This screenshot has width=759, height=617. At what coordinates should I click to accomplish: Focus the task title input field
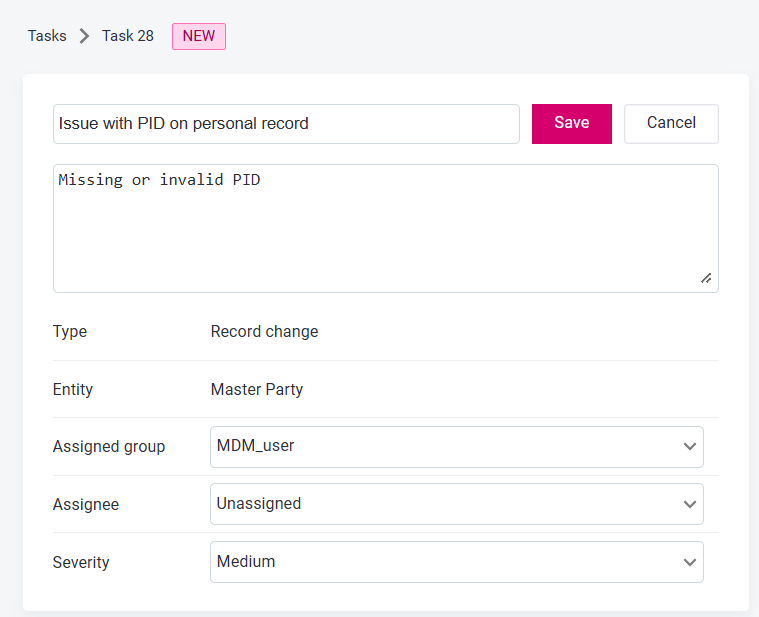286,124
